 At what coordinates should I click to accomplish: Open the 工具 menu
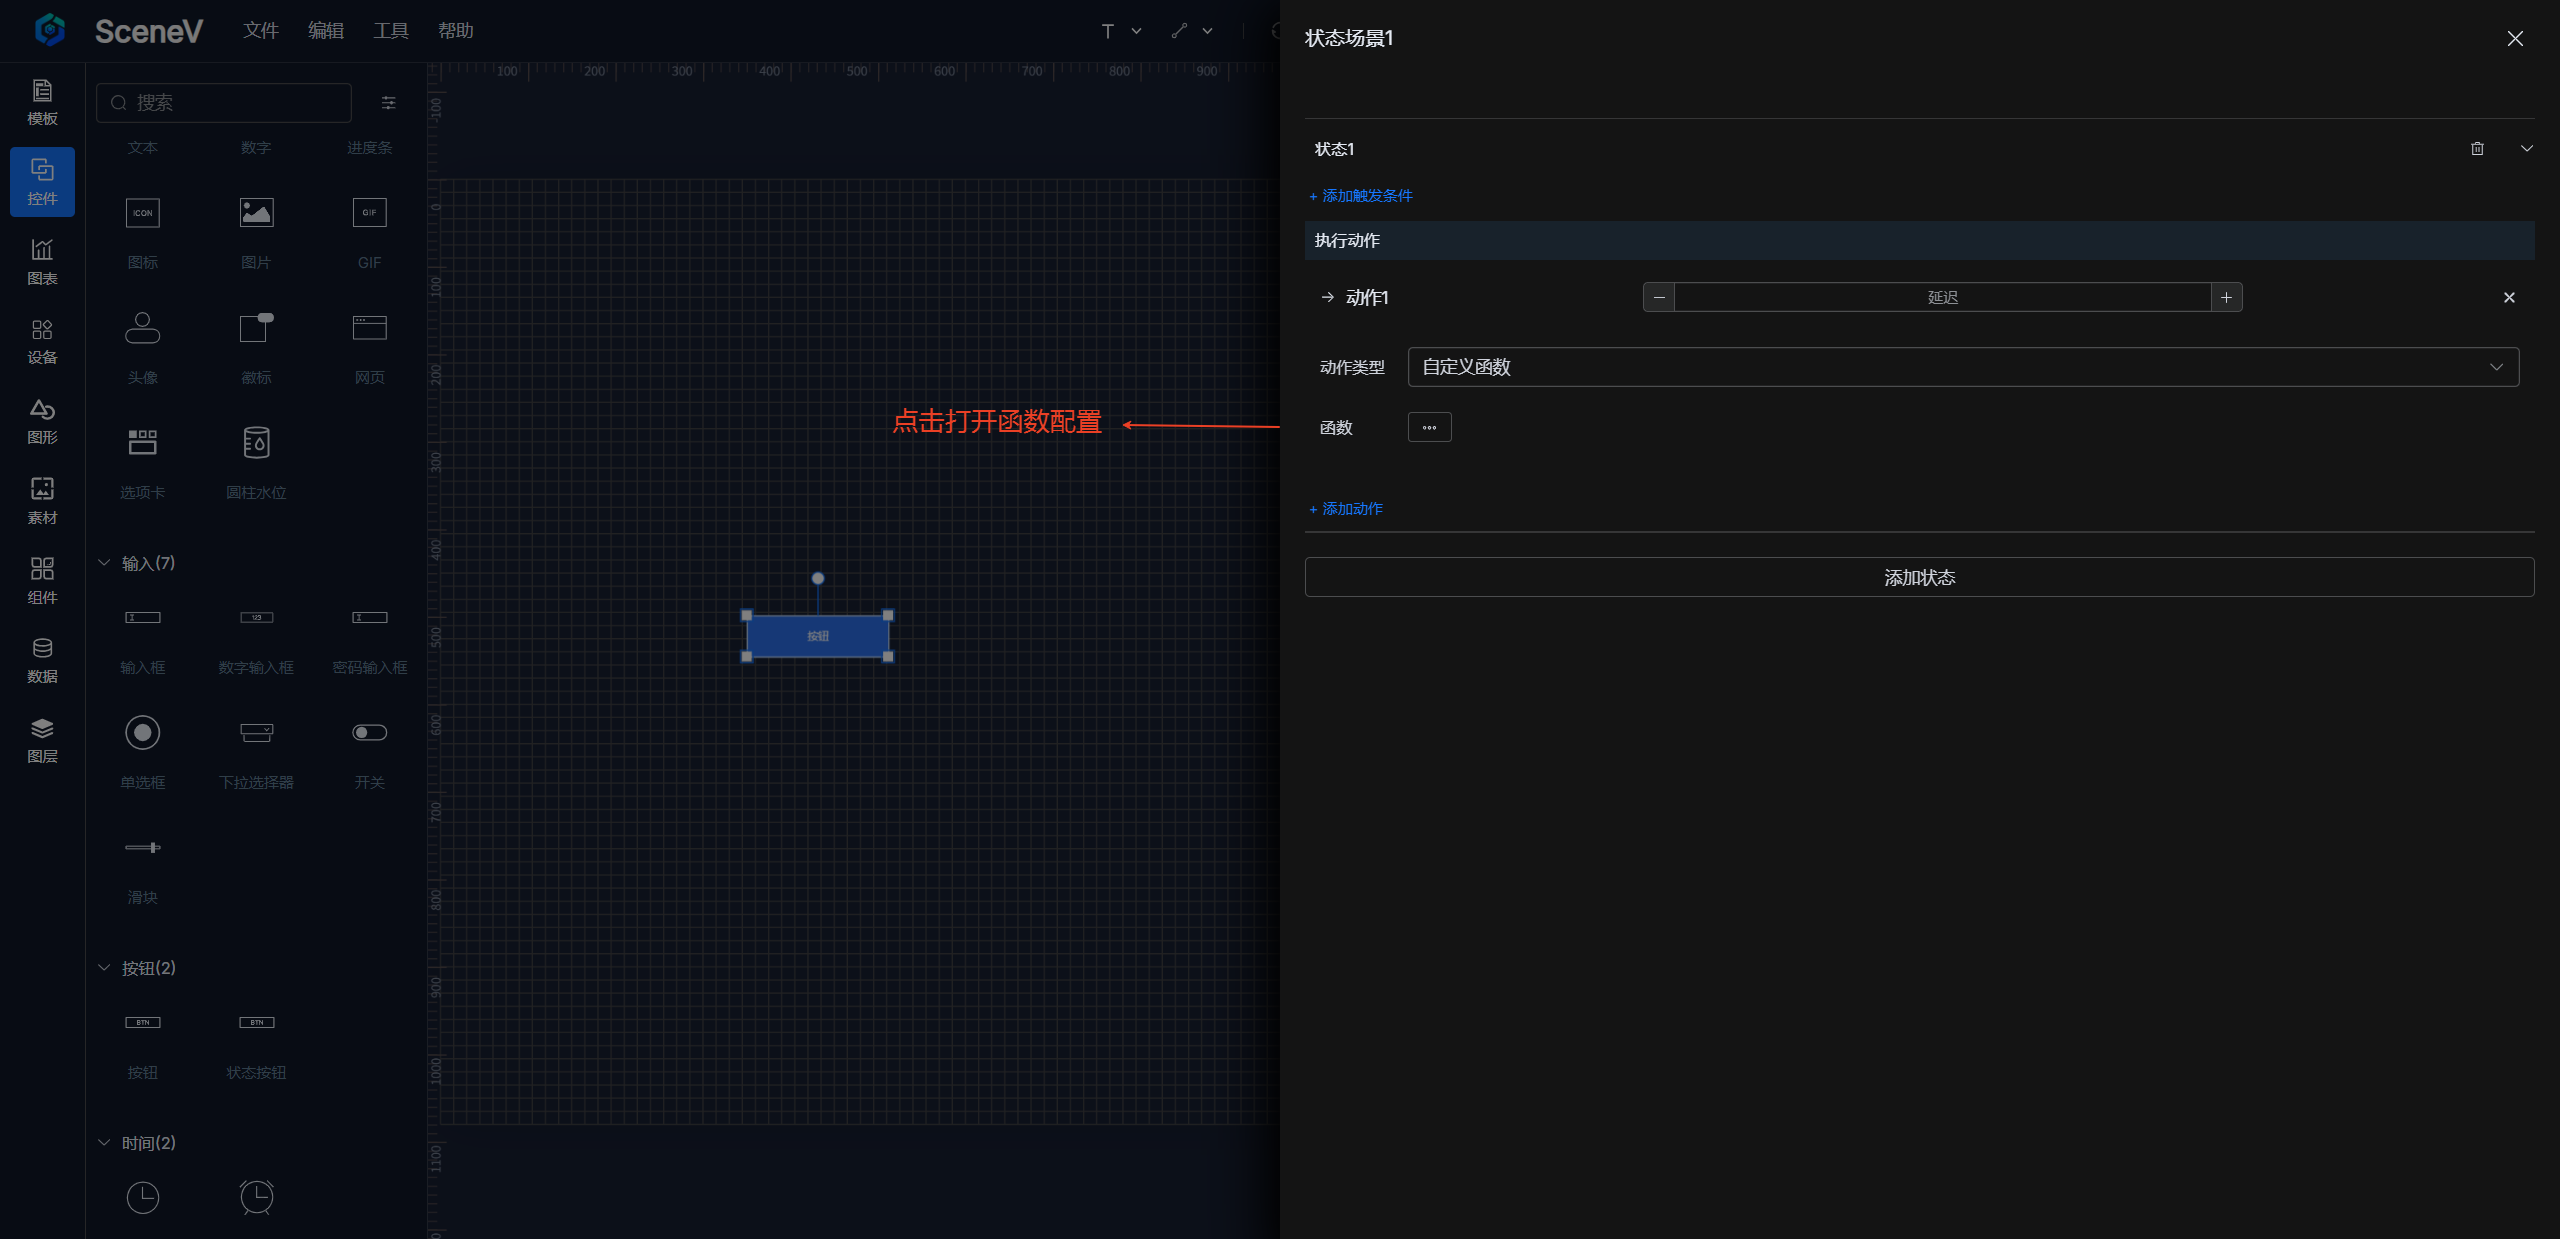click(x=390, y=31)
